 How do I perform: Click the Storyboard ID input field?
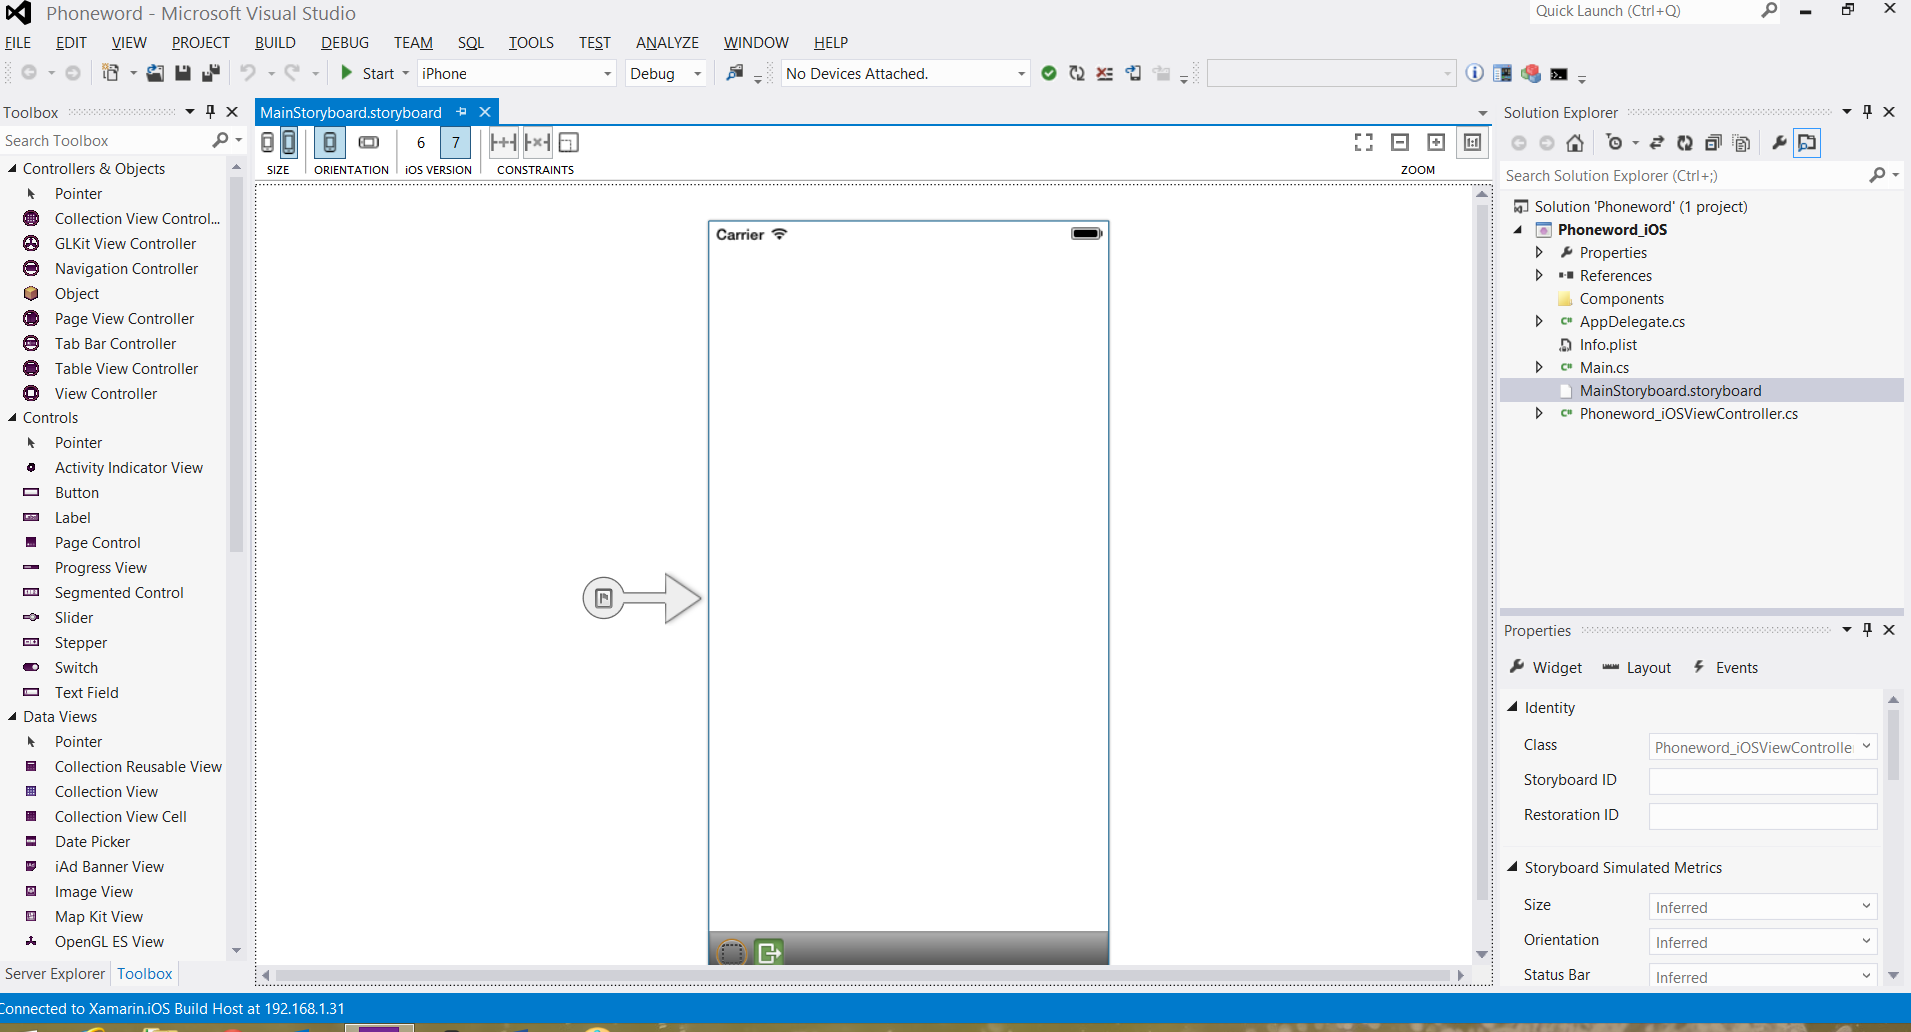click(x=1762, y=781)
